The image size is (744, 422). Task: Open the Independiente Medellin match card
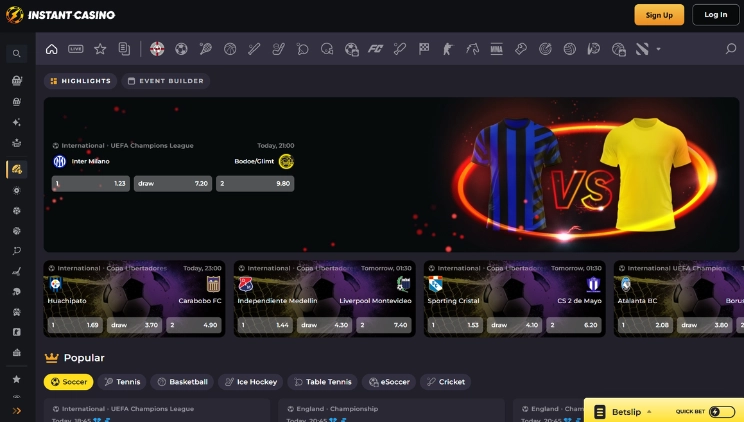tap(325, 299)
